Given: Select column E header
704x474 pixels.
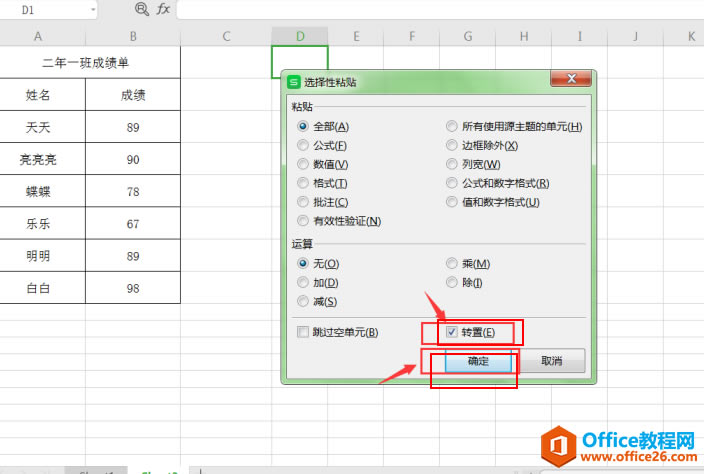Looking at the screenshot, I should [356, 36].
